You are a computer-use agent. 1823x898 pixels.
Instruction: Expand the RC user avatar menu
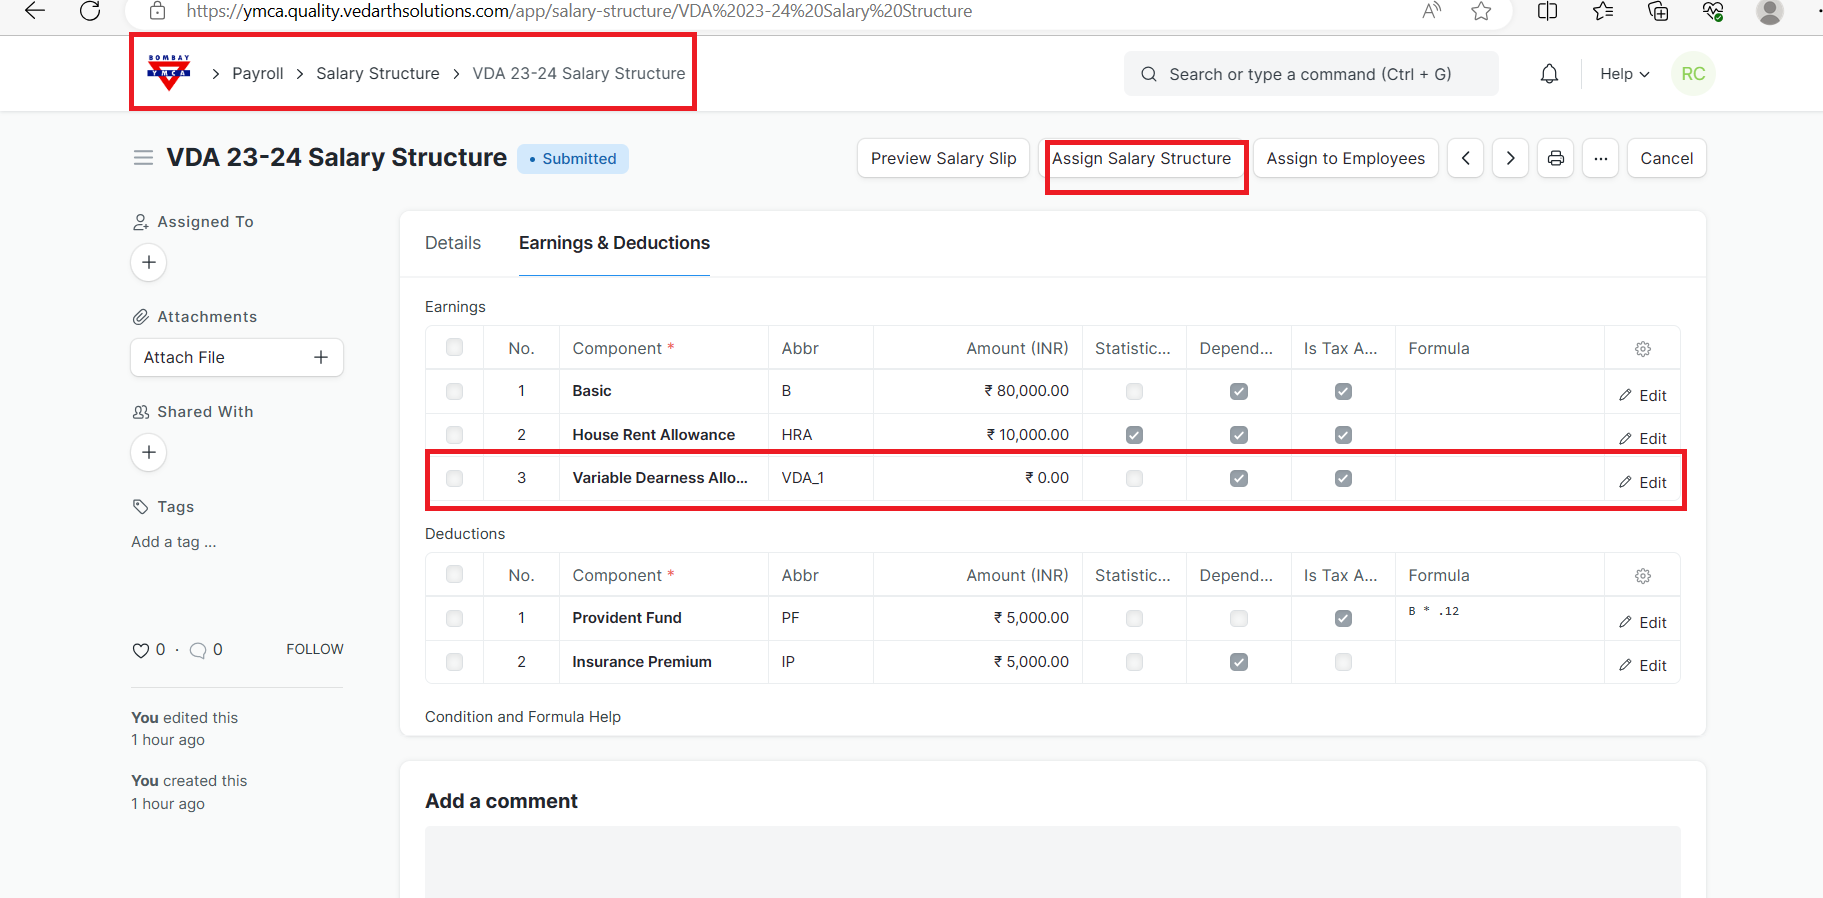click(x=1693, y=74)
